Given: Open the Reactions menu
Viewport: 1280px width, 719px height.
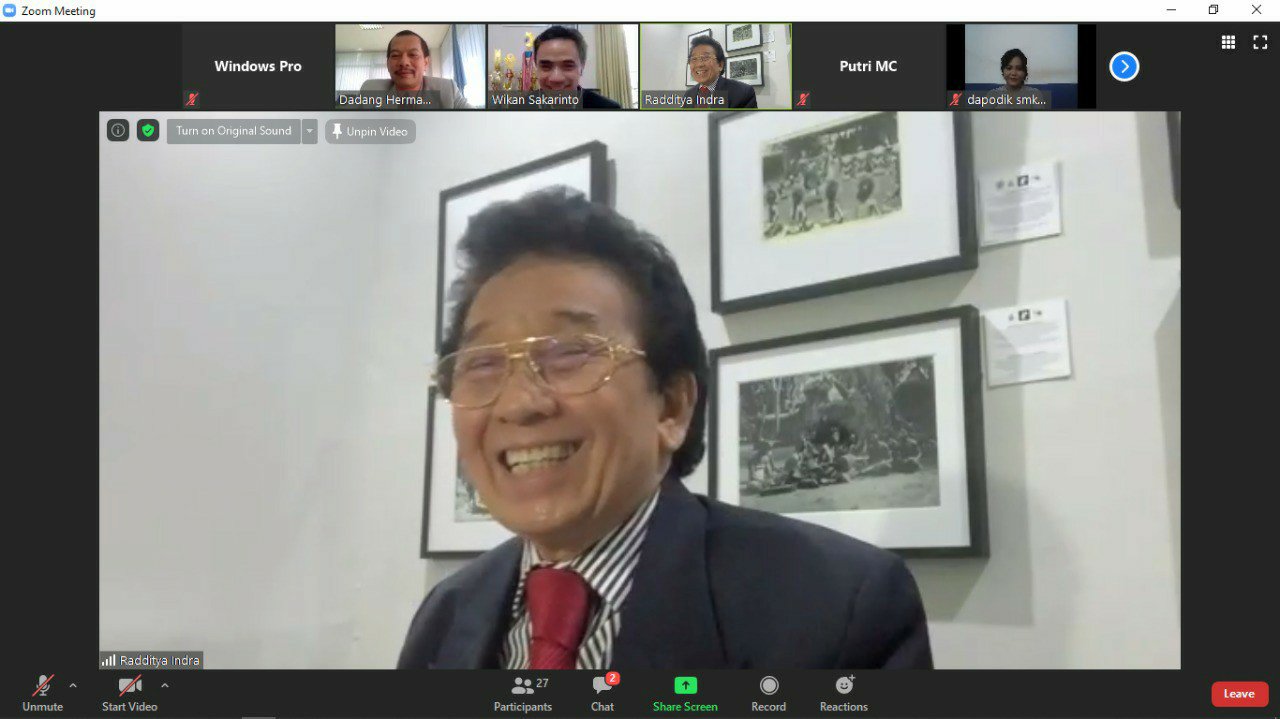Looking at the screenshot, I should (843, 693).
